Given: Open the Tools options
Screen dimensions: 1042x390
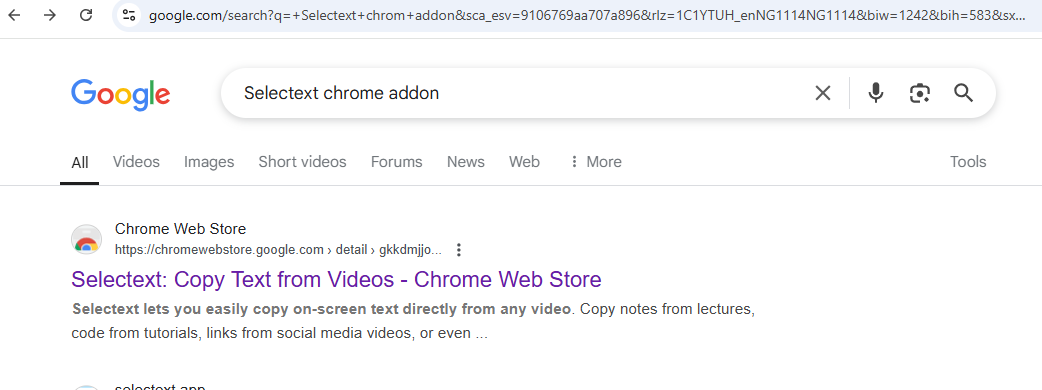Looking at the screenshot, I should pos(968,162).
